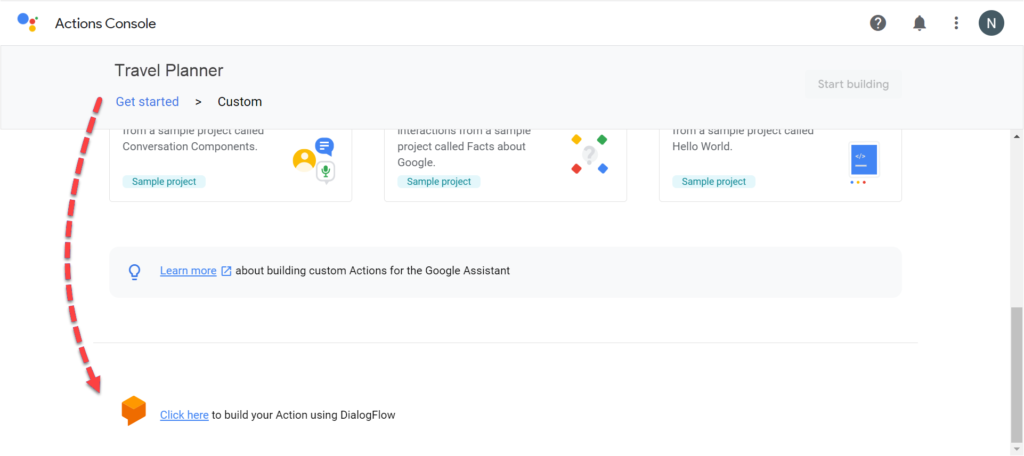Open the Learn more link
This screenshot has height=456, width=1024.
click(x=188, y=271)
